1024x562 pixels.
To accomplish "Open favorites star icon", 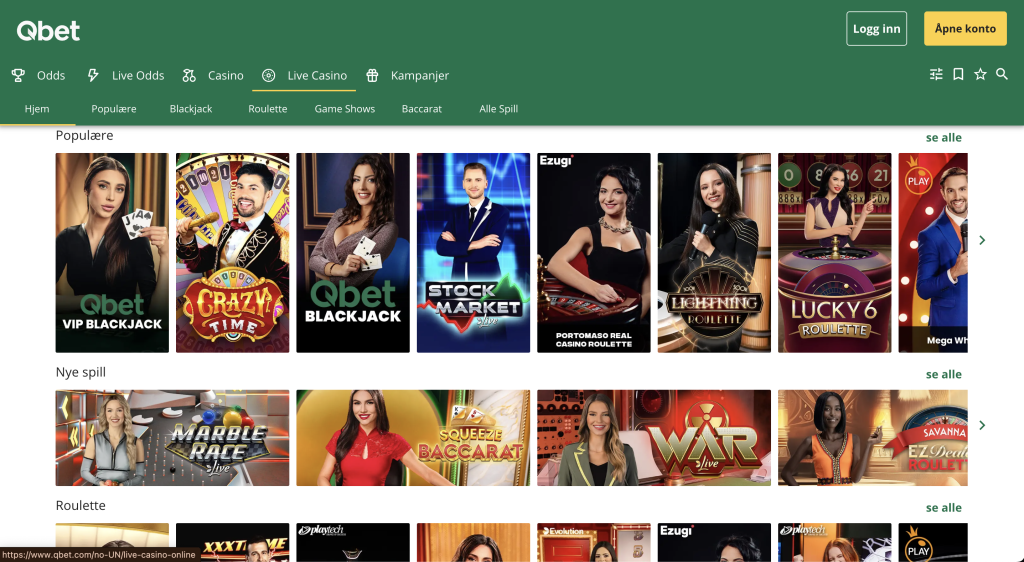I will 980,74.
